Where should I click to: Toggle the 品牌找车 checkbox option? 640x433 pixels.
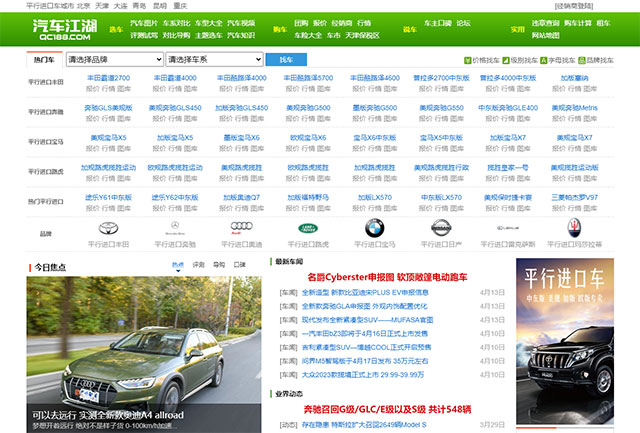pyautogui.click(x=580, y=61)
